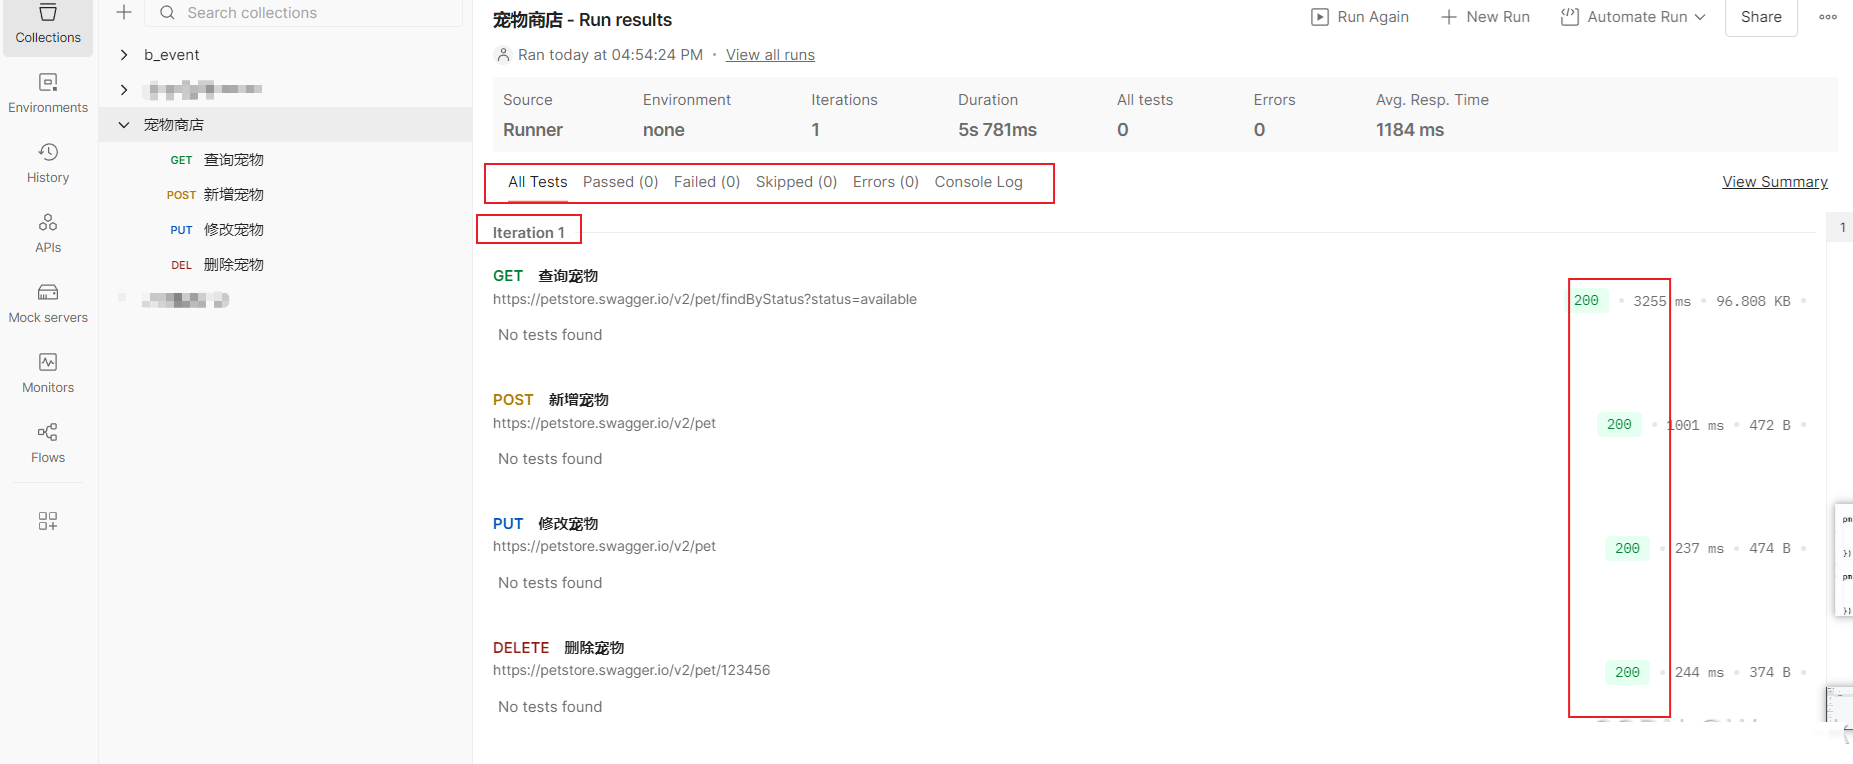
Task: Collapse the 宠物商店 collection
Action: click(x=124, y=125)
